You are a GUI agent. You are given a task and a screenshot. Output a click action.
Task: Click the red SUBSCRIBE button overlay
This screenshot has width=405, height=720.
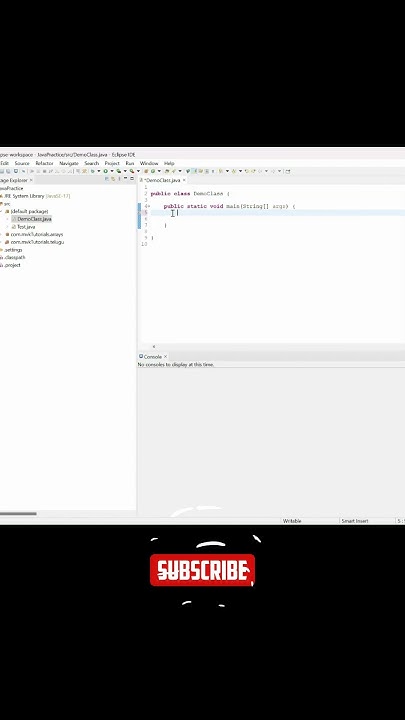(x=202, y=570)
